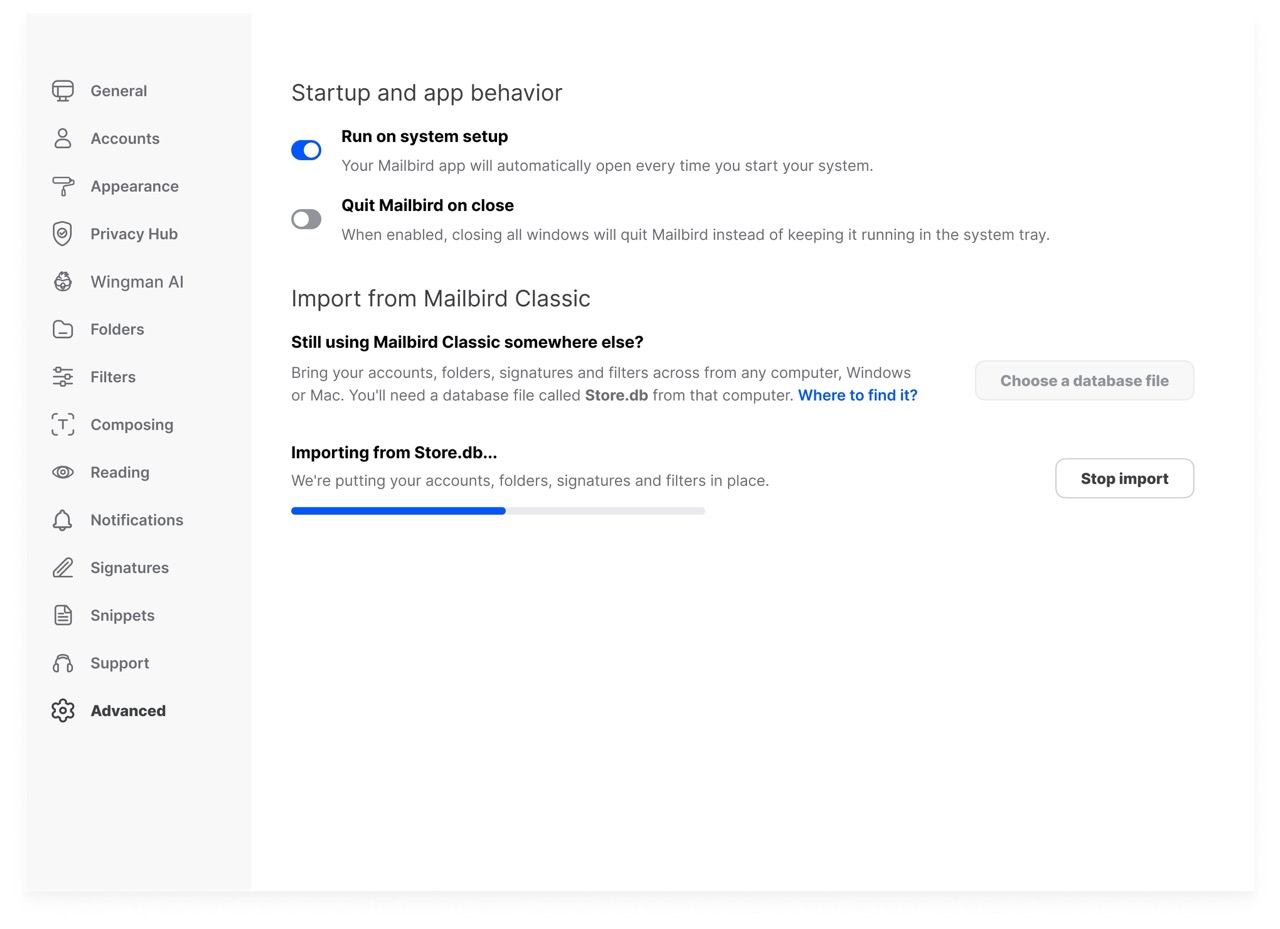This screenshot has height=929, width=1280.
Task: Select the Advanced label in sidebar
Action: click(x=128, y=711)
